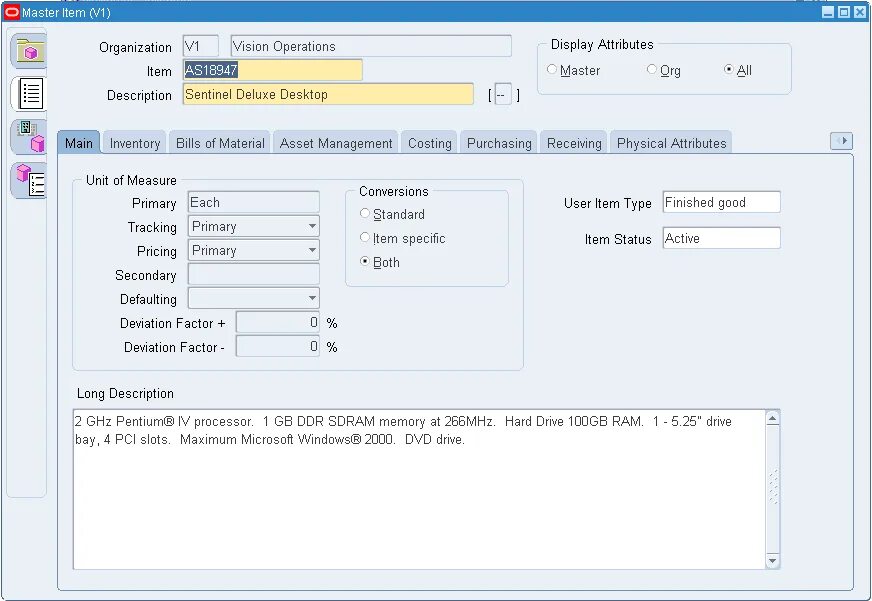Open the Asset Management tab
The width and height of the screenshot is (872, 601).
(336, 143)
